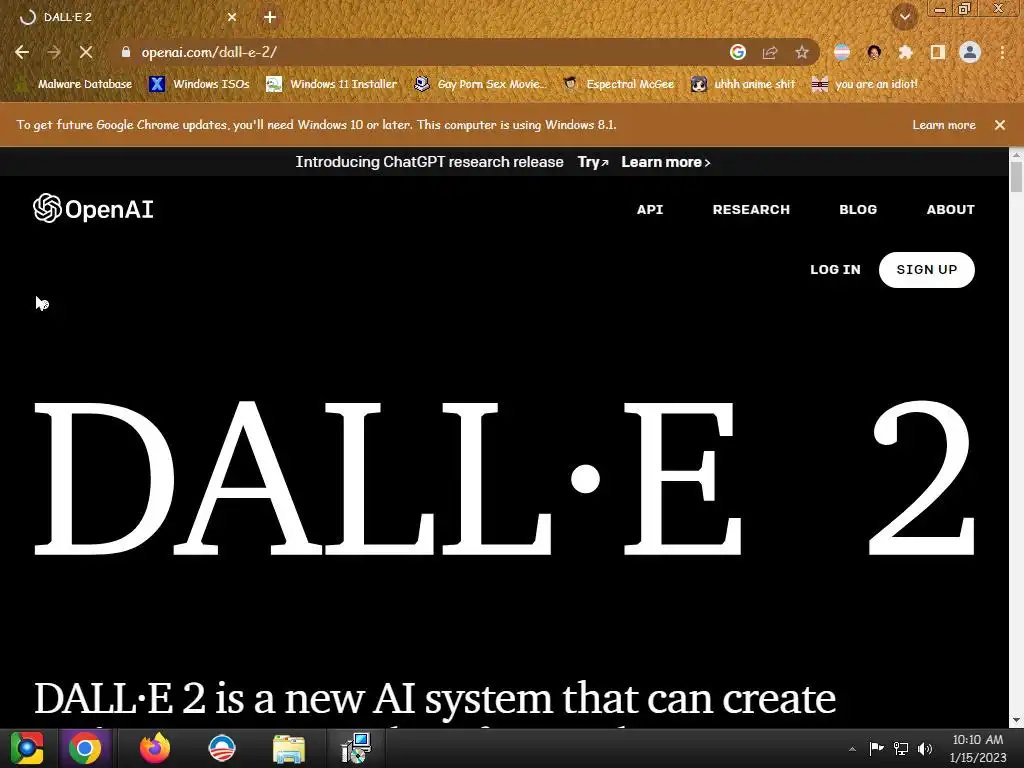The image size is (1024, 768).
Task: Go back to the previous page
Action: click(x=22, y=52)
